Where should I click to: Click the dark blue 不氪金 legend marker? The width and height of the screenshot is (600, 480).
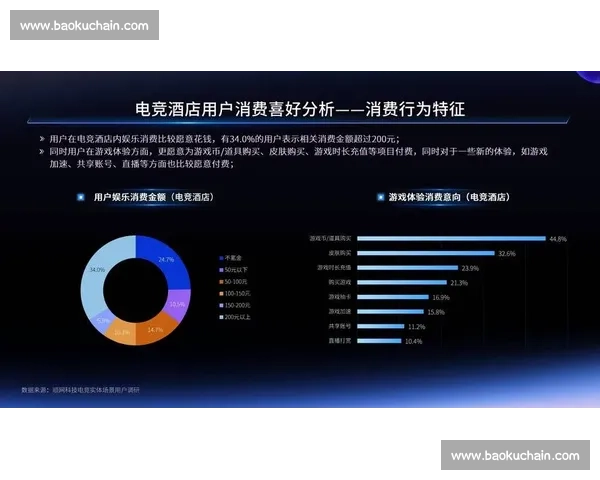[x=221, y=255]
